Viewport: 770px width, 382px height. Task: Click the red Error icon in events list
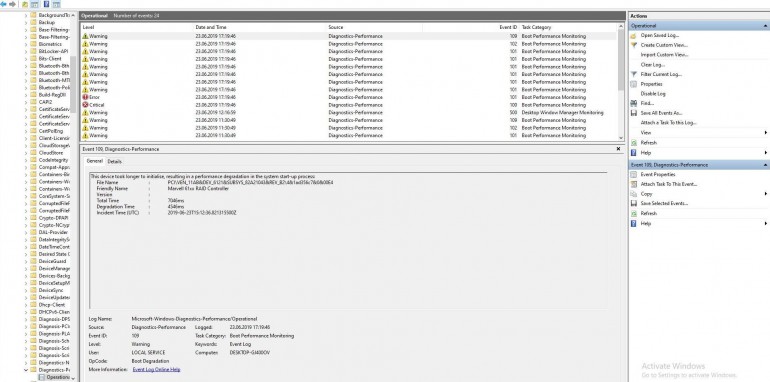tap(85, 97)
